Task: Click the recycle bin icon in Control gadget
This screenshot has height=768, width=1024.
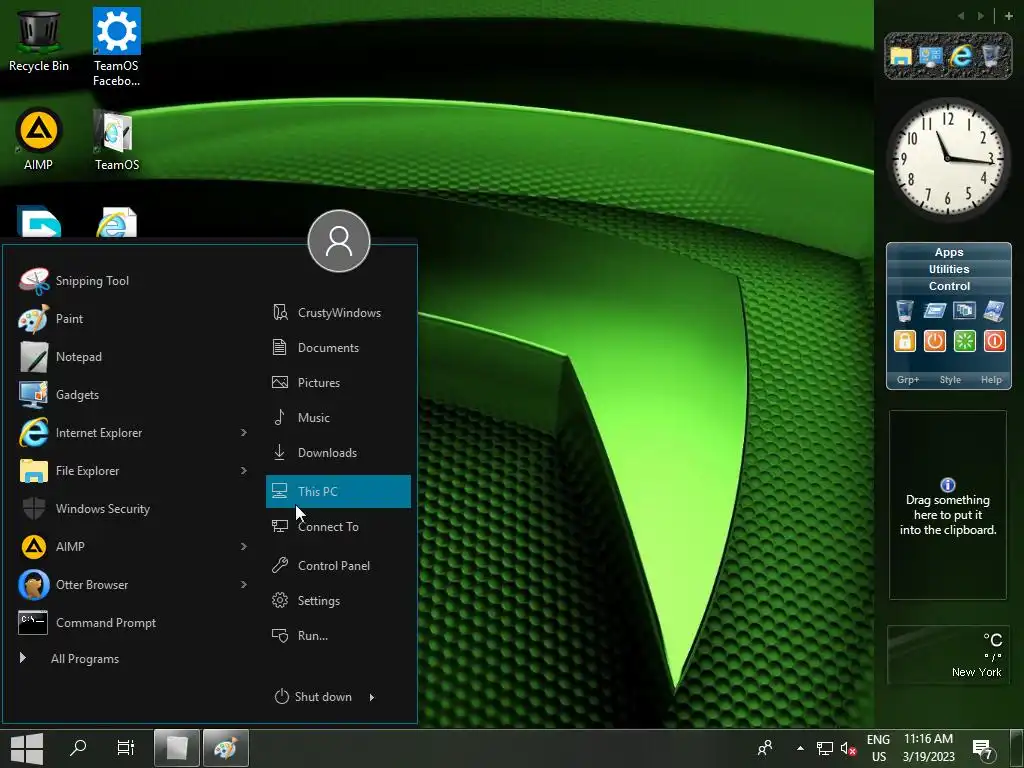Action: pos(904,311)
